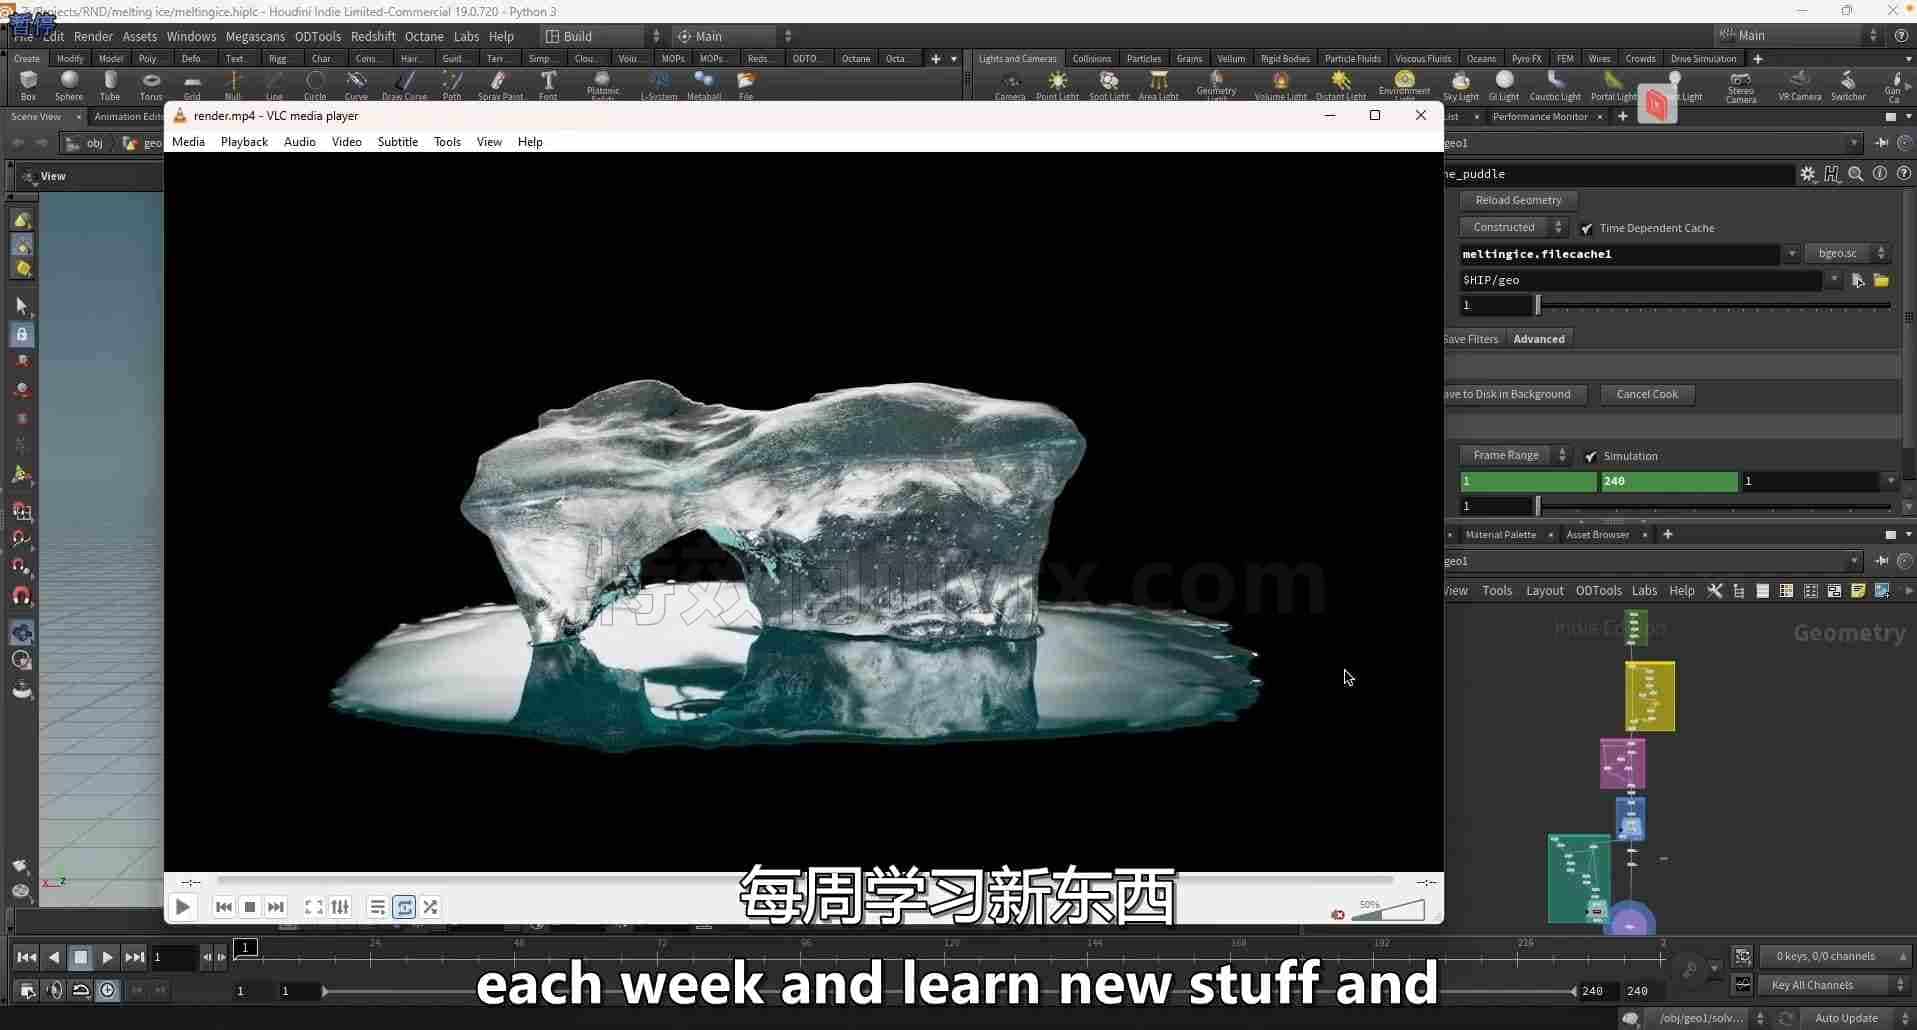Click the current frame number field

(x=173, y=957)
